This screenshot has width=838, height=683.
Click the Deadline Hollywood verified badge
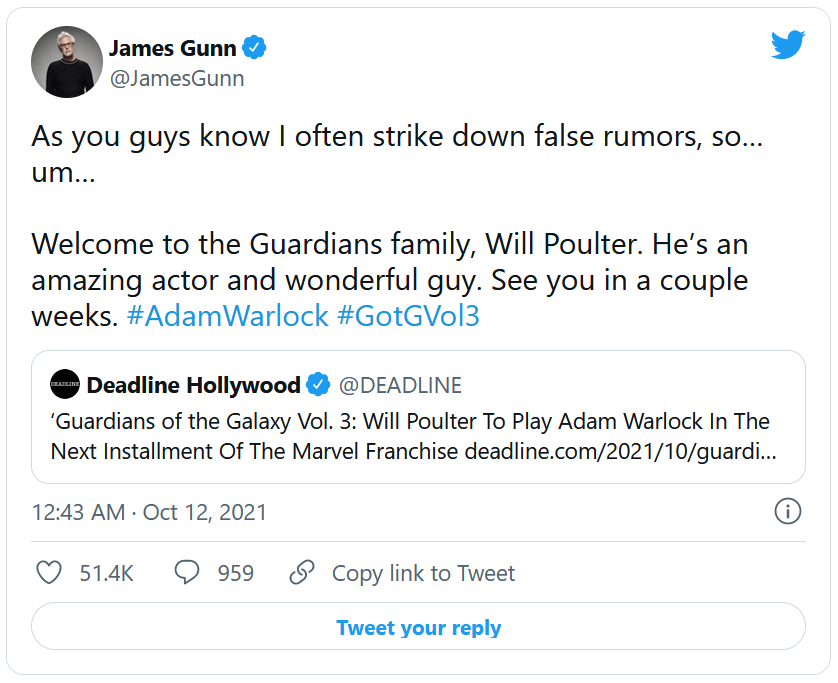(x=318, y=385)
